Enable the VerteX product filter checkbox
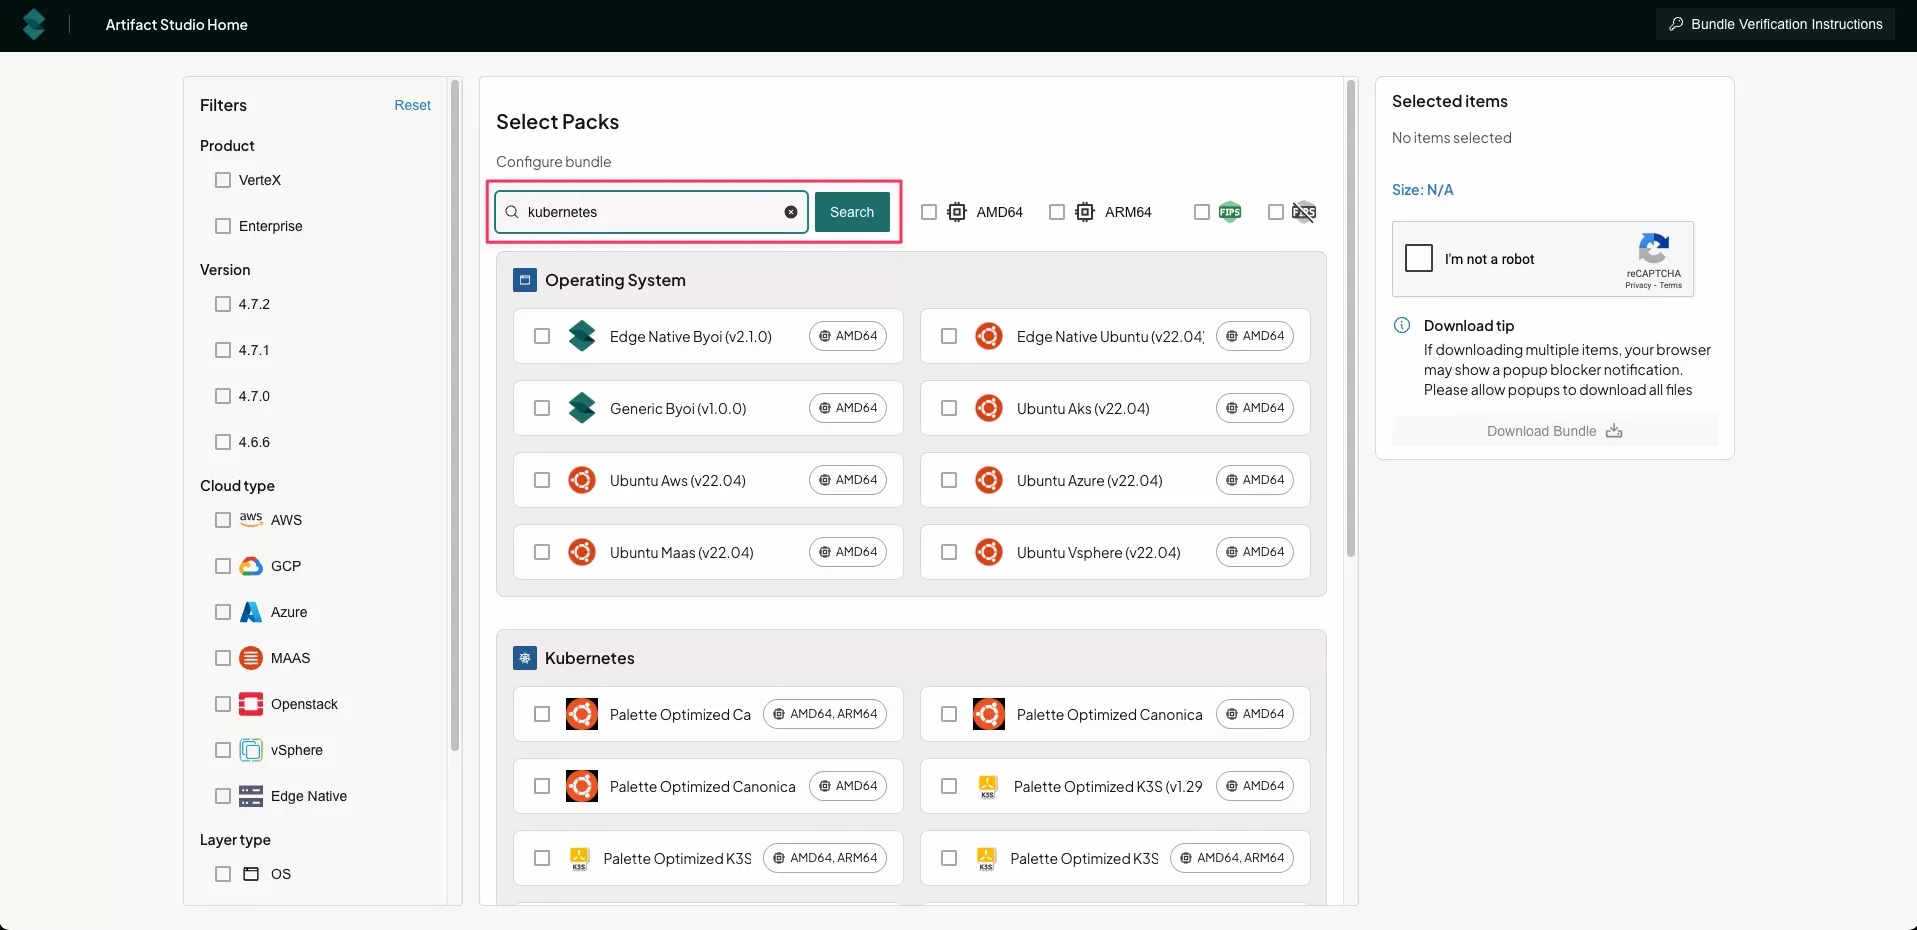This screenshot has width=1917, height=930. (x=223, y=180)
